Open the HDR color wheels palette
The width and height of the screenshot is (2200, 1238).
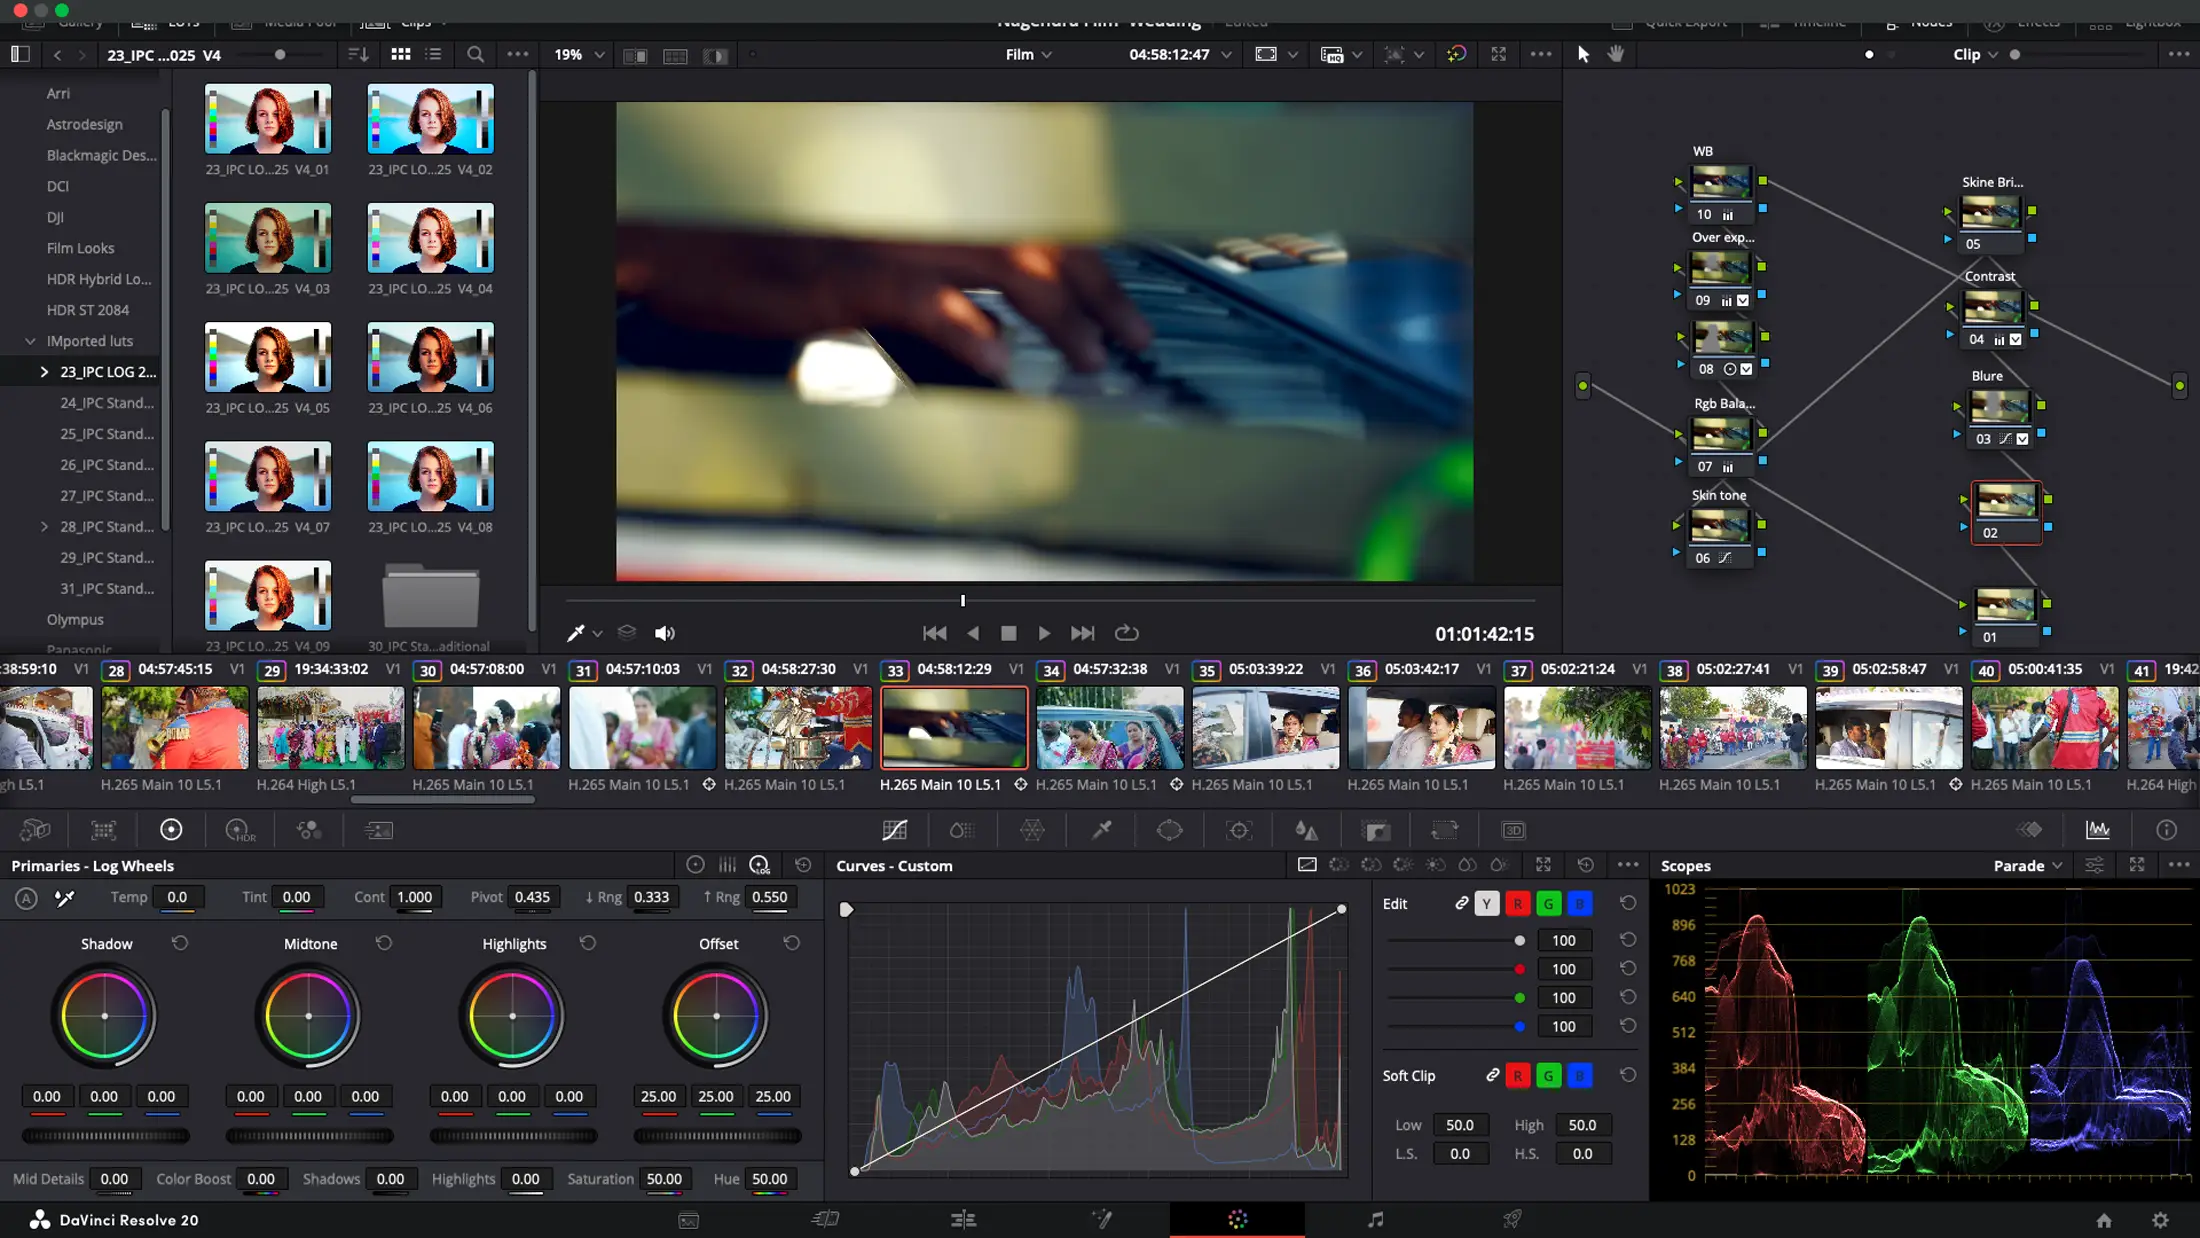point(240,830)
